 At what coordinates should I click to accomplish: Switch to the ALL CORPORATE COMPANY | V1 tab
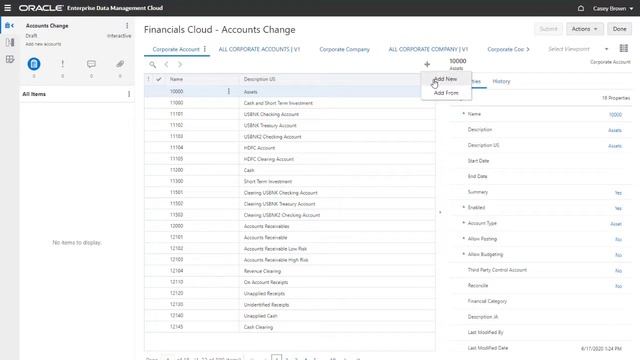coord(428,49)
